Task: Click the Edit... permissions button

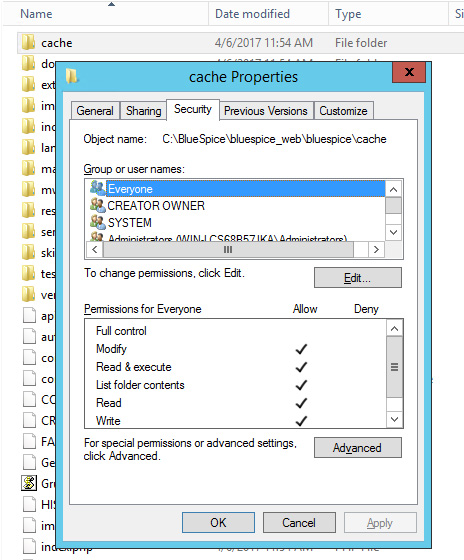Action: 358,278
